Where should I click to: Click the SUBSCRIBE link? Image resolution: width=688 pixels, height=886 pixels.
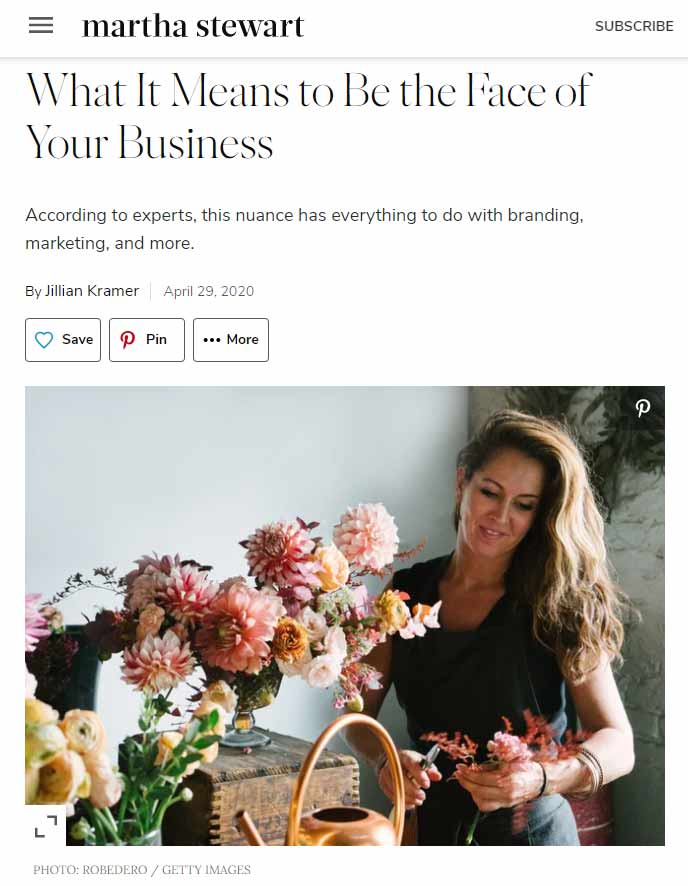[634, 26]
